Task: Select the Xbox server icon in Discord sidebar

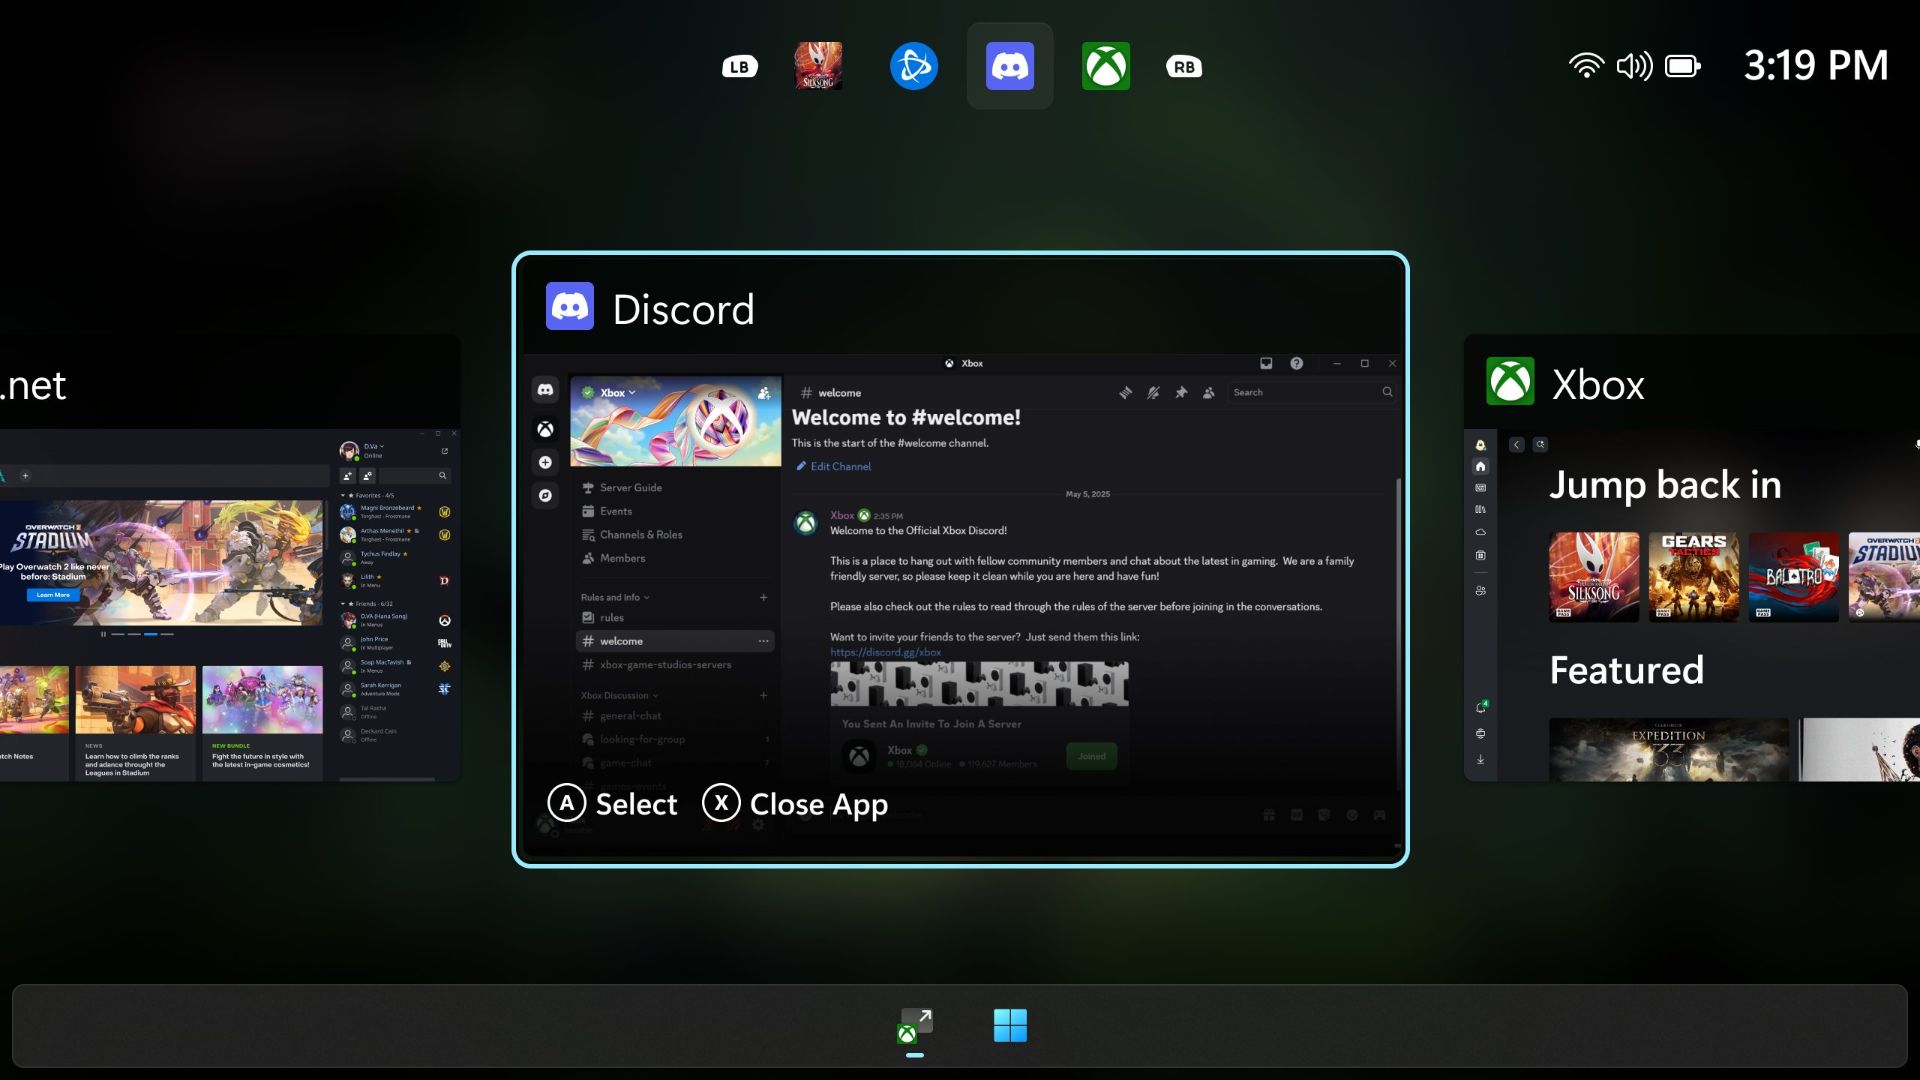Action: coord(545,428)
